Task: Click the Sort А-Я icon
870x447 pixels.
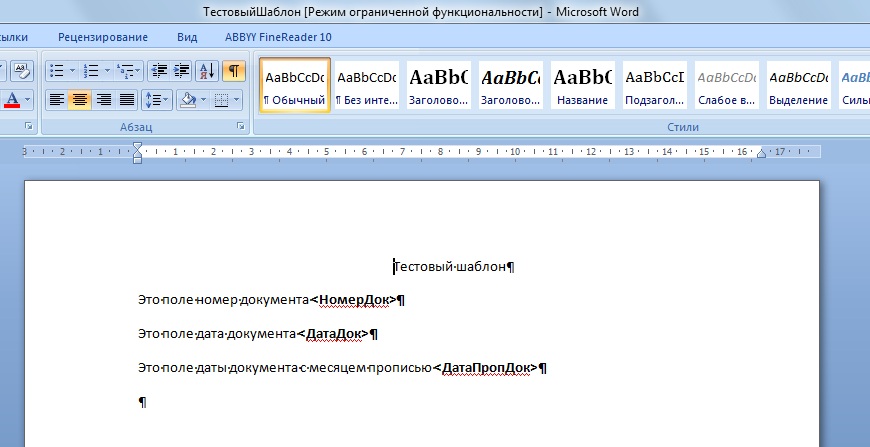Action: click(x=207, y=71)
